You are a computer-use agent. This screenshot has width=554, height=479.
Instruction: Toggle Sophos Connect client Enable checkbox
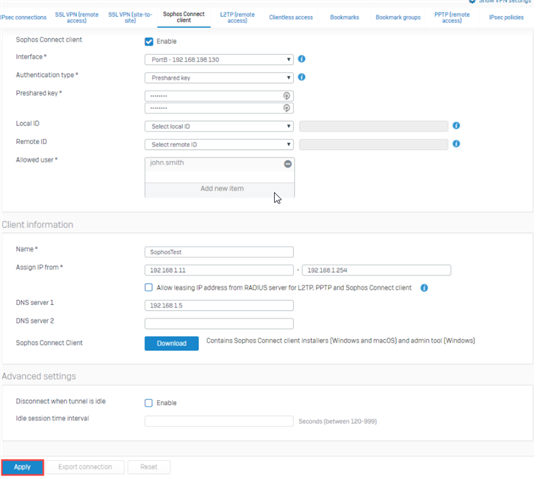coord(149,42)
